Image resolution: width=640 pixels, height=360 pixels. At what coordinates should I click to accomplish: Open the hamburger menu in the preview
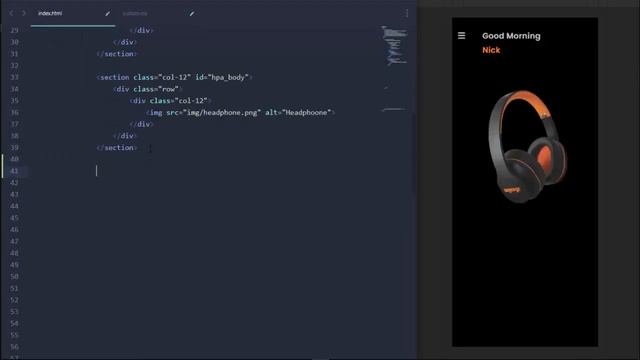(462, 36)
